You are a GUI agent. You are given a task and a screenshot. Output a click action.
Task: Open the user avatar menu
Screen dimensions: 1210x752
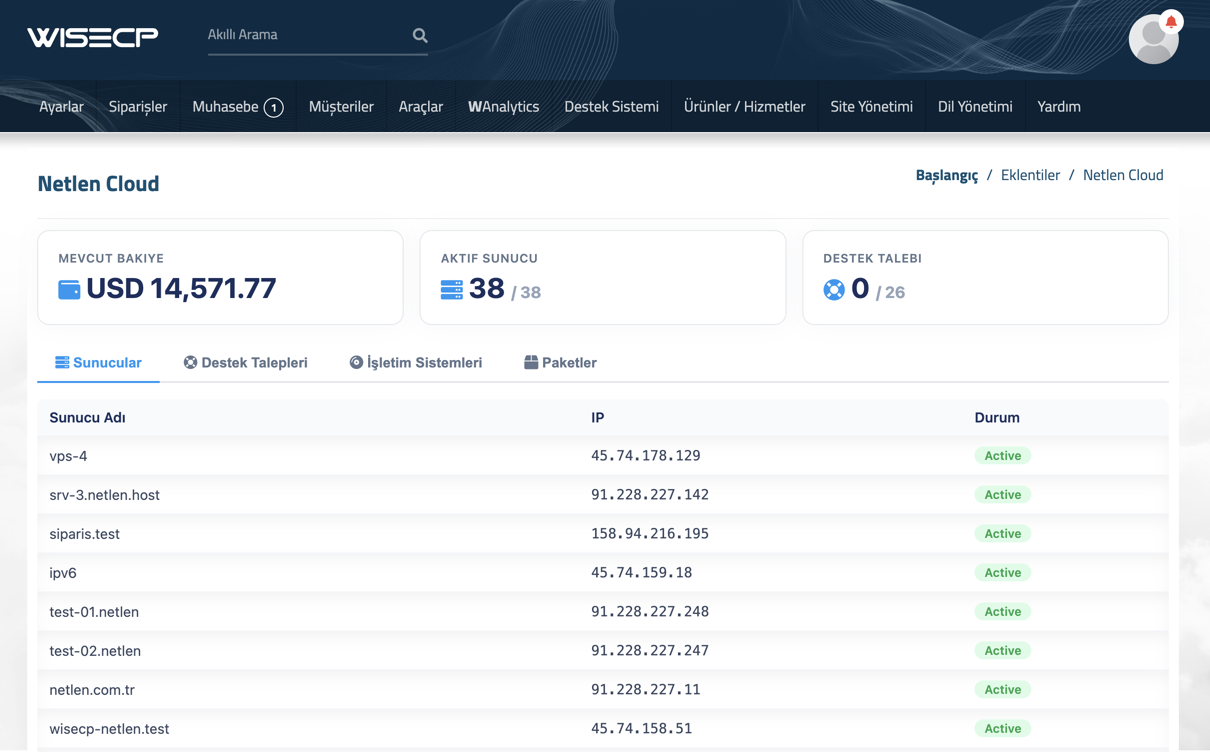[x=1153, y=40]
